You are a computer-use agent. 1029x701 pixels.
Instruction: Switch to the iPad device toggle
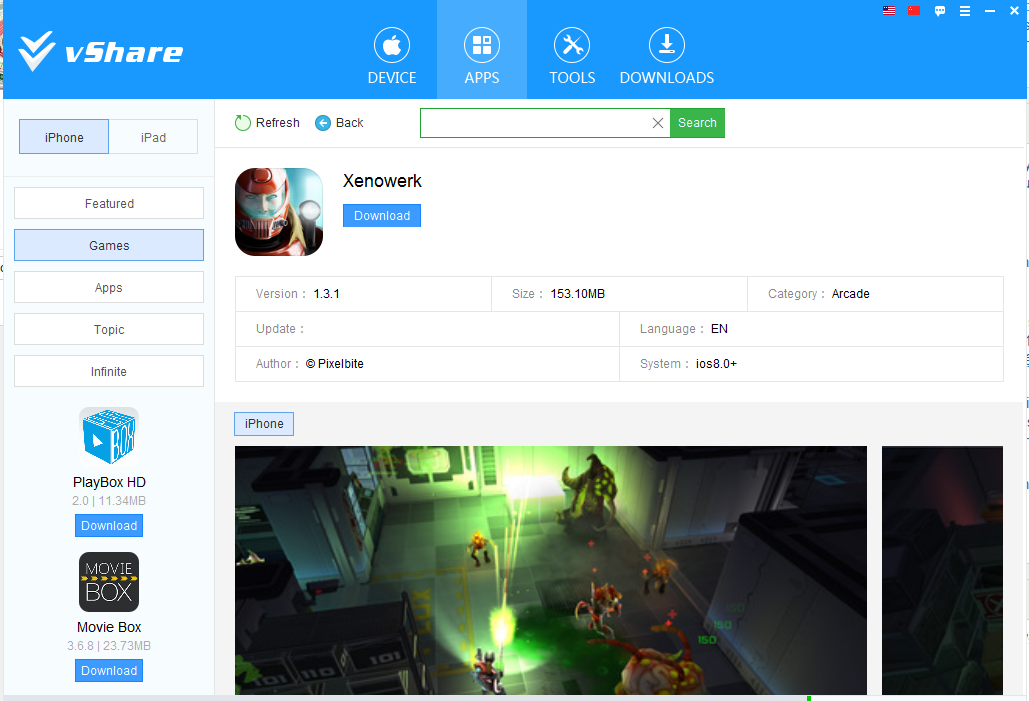(153, 137)
